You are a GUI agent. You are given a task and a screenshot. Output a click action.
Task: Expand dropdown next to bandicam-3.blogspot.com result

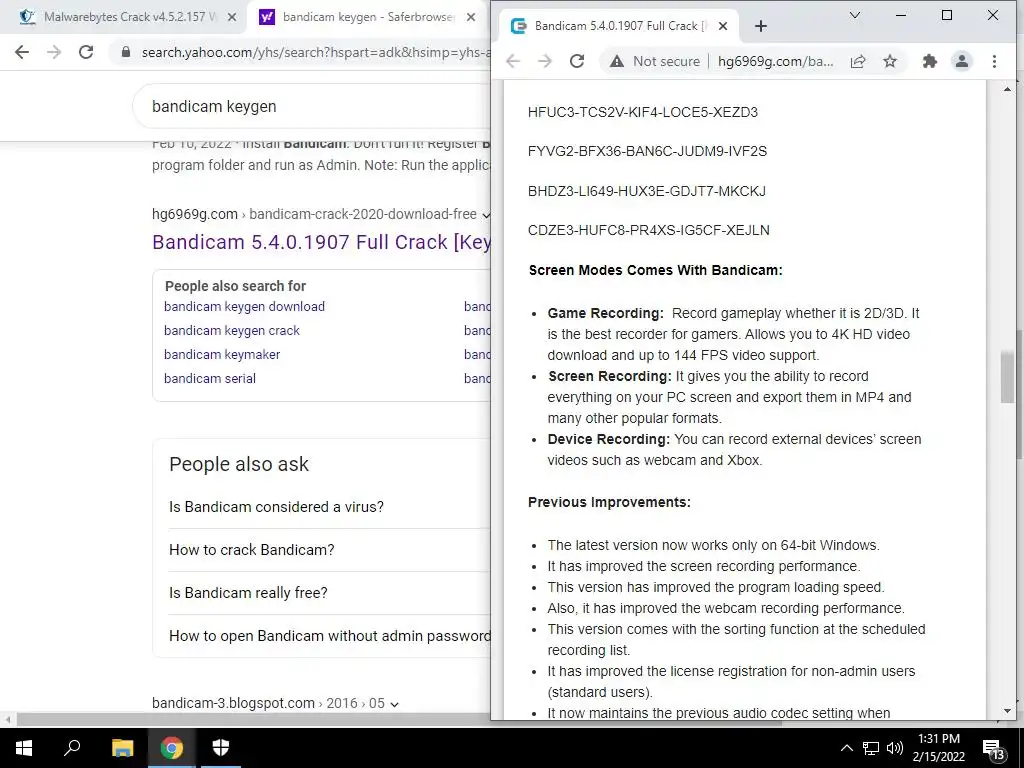[394, 704]
